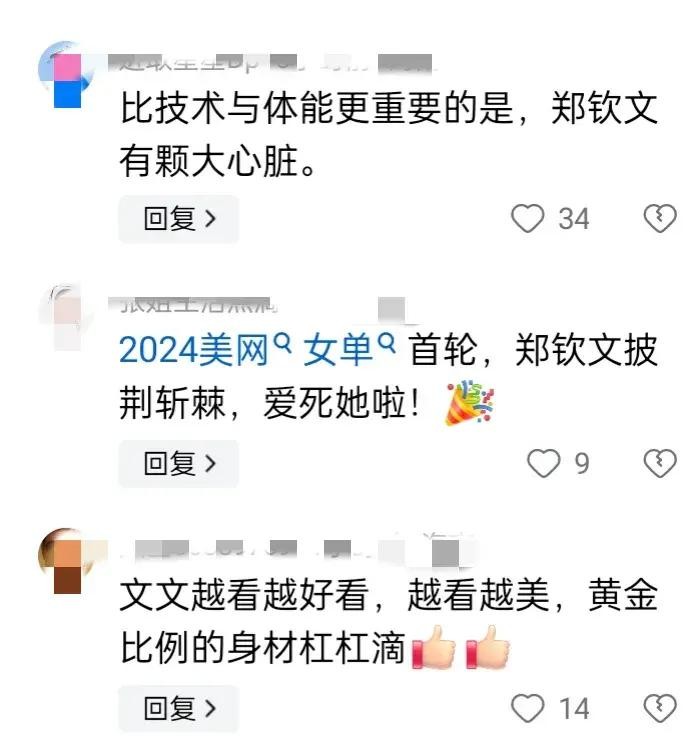Dislike the comment about 大心脏

660,218
